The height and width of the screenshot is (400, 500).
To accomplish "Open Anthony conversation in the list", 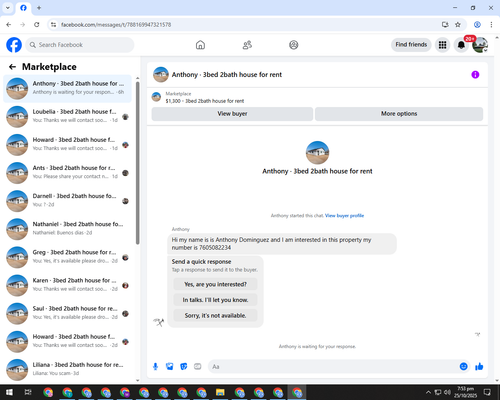I will (x=67, y=89).
